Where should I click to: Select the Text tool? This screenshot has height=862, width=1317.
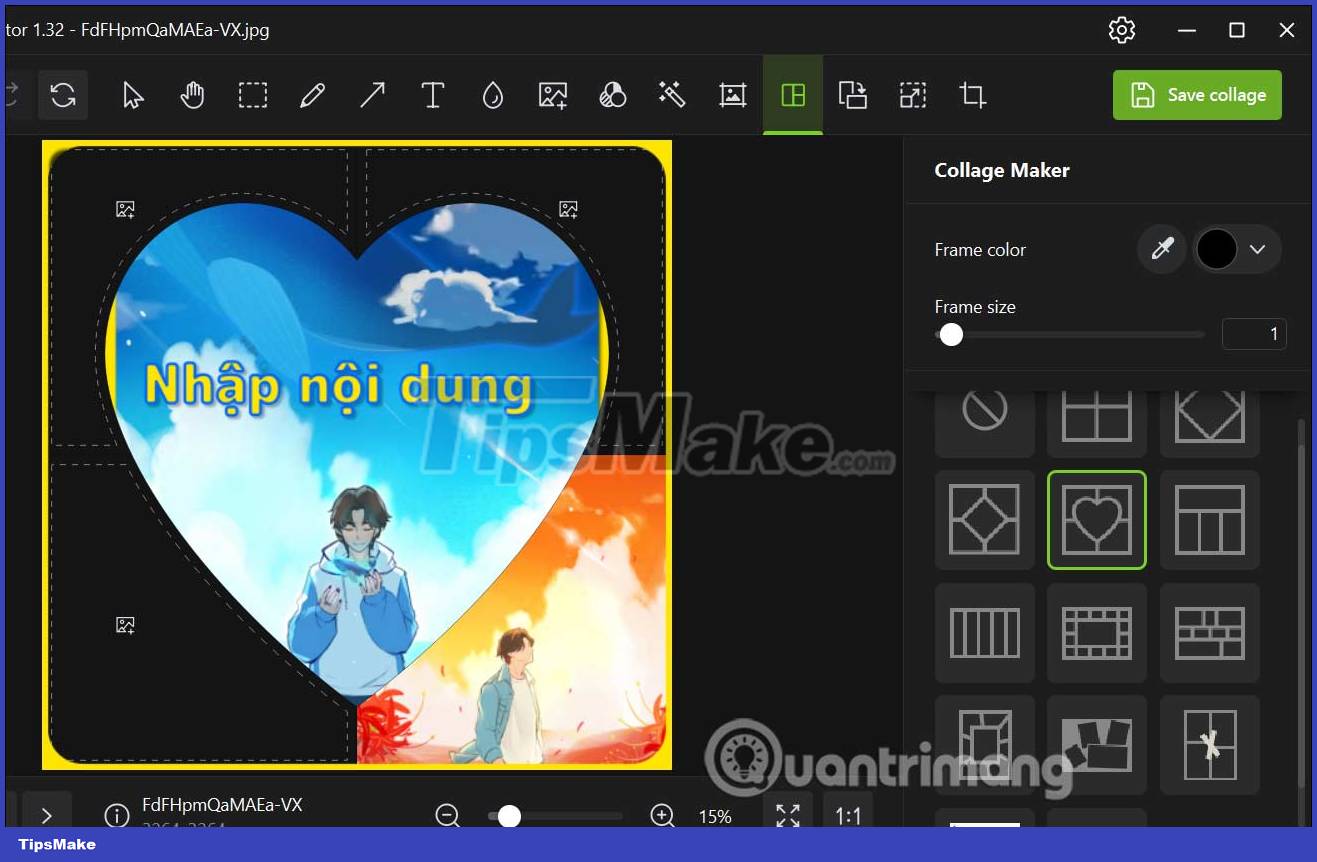(x=432, y=95)
